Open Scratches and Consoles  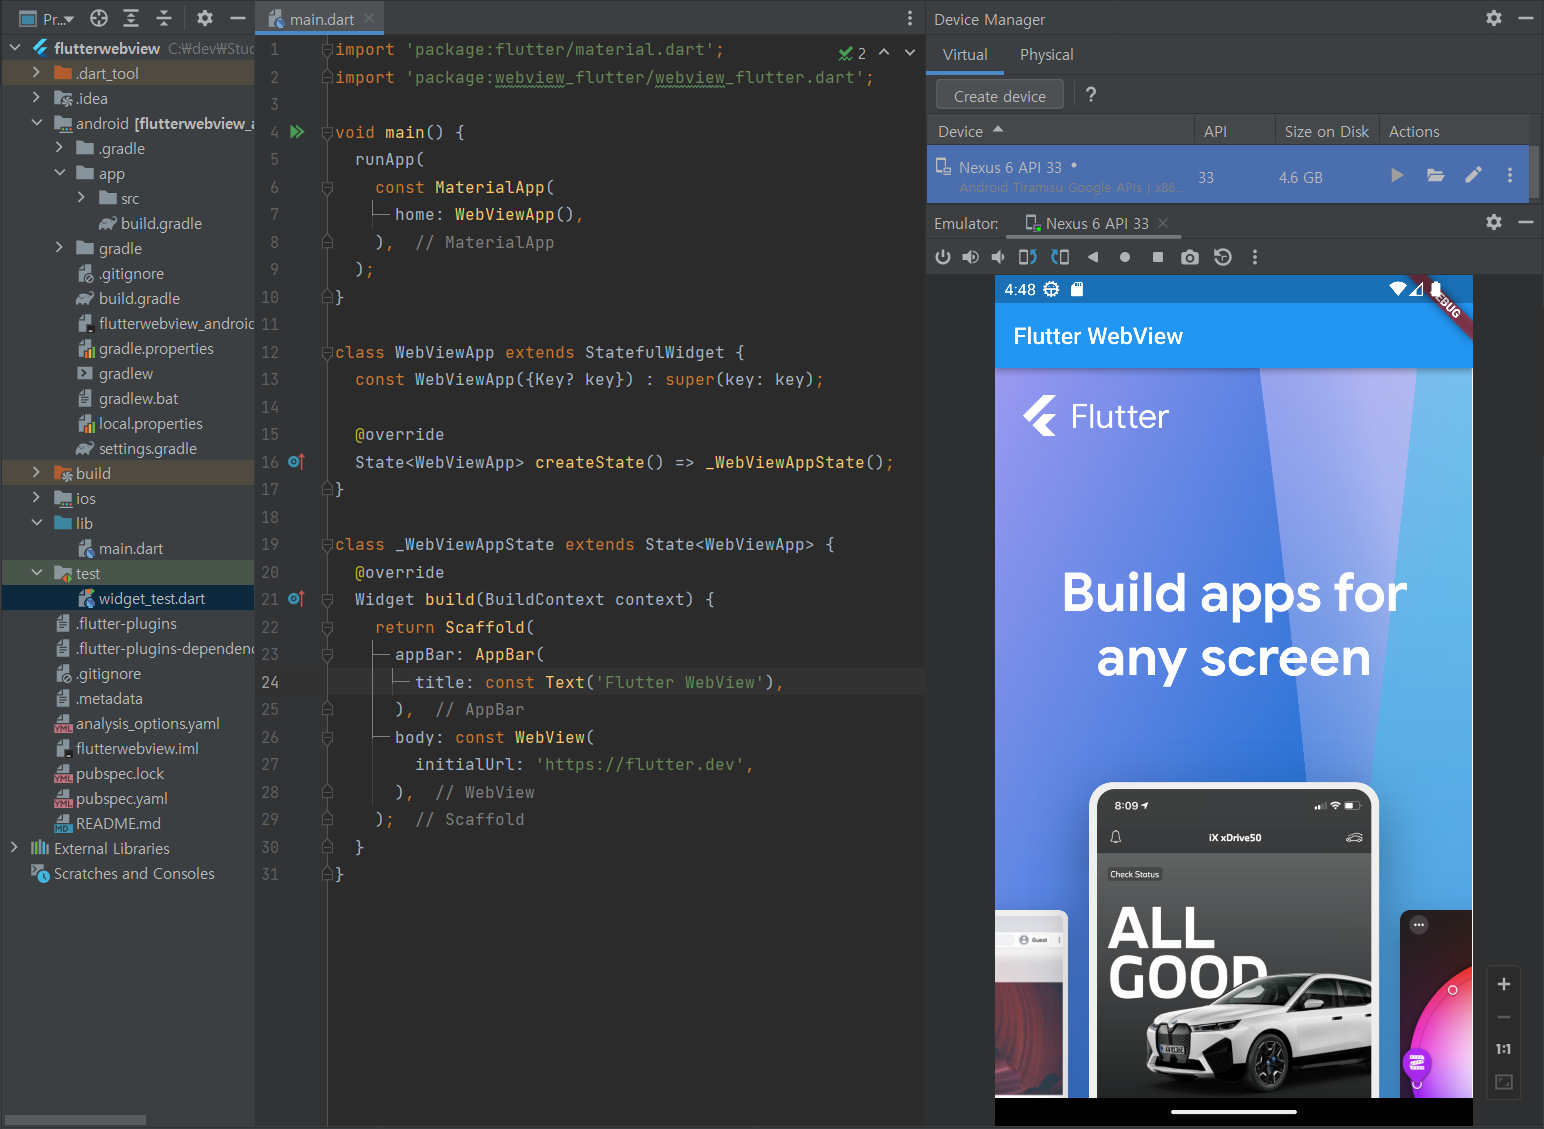pos(134,873)
